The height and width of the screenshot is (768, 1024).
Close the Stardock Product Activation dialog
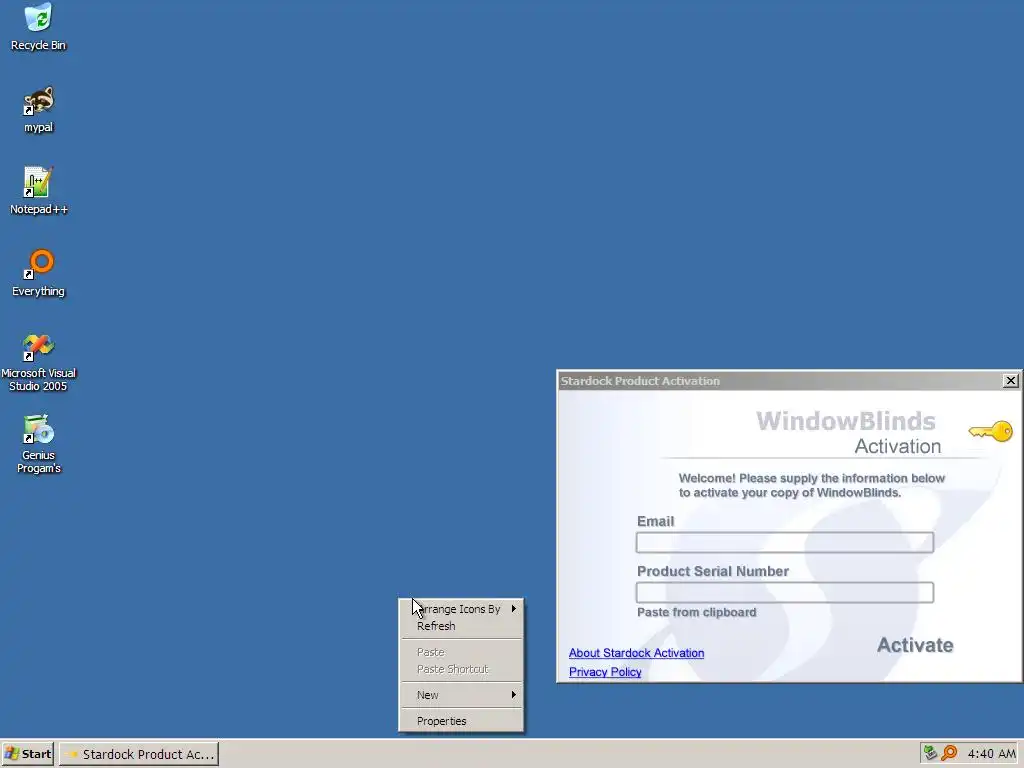point(1010,380)
